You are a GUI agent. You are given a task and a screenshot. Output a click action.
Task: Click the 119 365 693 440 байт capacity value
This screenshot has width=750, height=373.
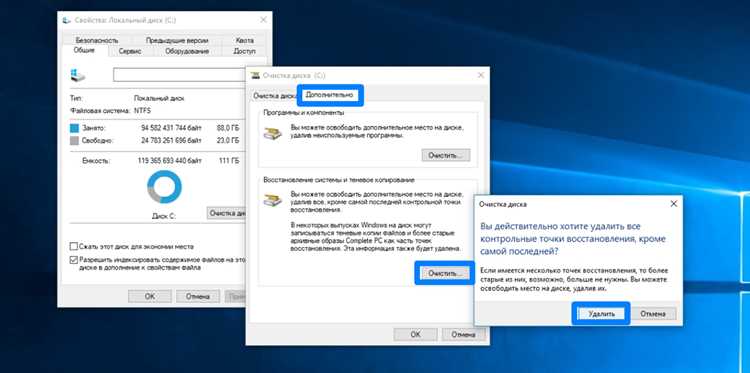coord(169,161)
